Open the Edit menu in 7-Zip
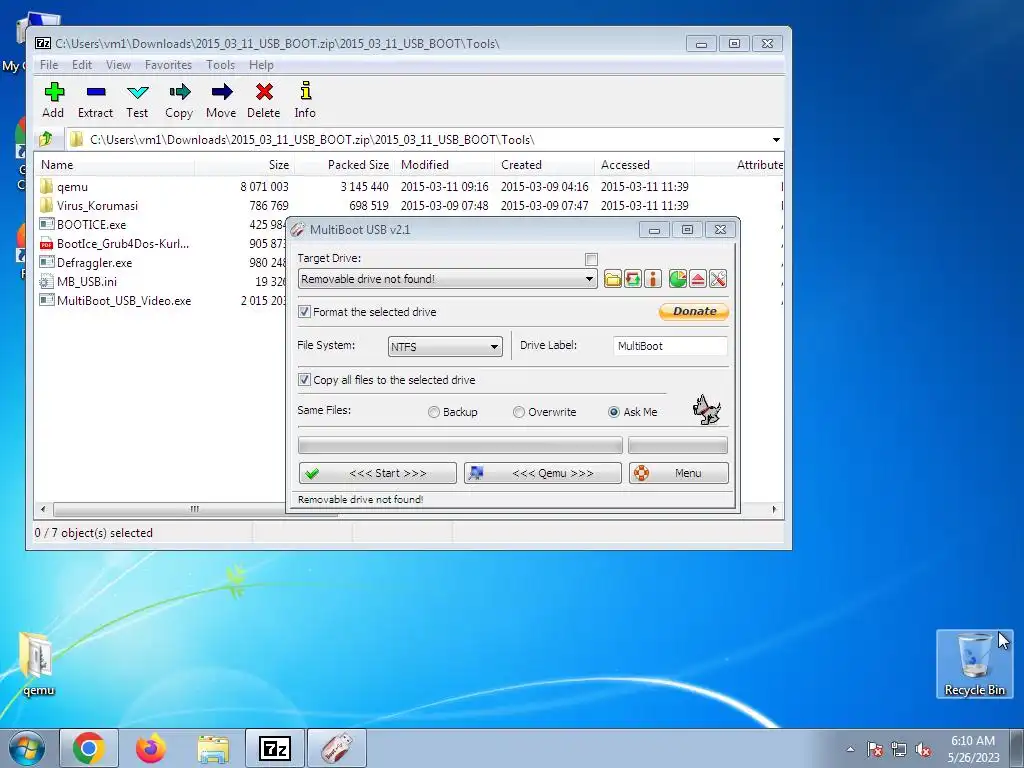The width and height of the screenshot is (1024, 768). (82, 65)
